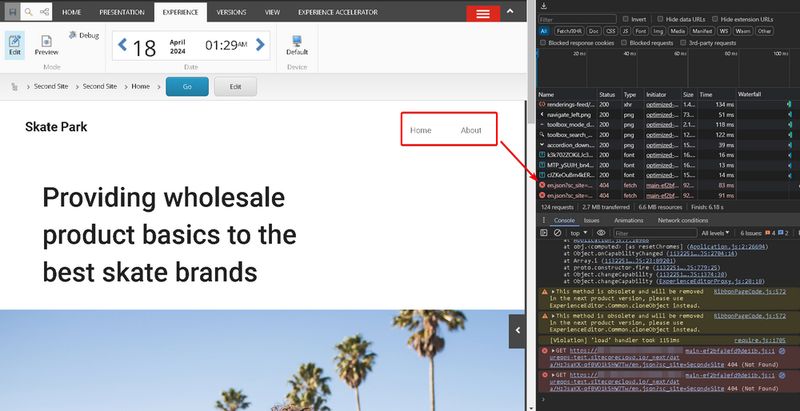Viewport: 800px width, 411px height.
Task: Enable the Invert filter checkbox
Action: click(626, 19)
